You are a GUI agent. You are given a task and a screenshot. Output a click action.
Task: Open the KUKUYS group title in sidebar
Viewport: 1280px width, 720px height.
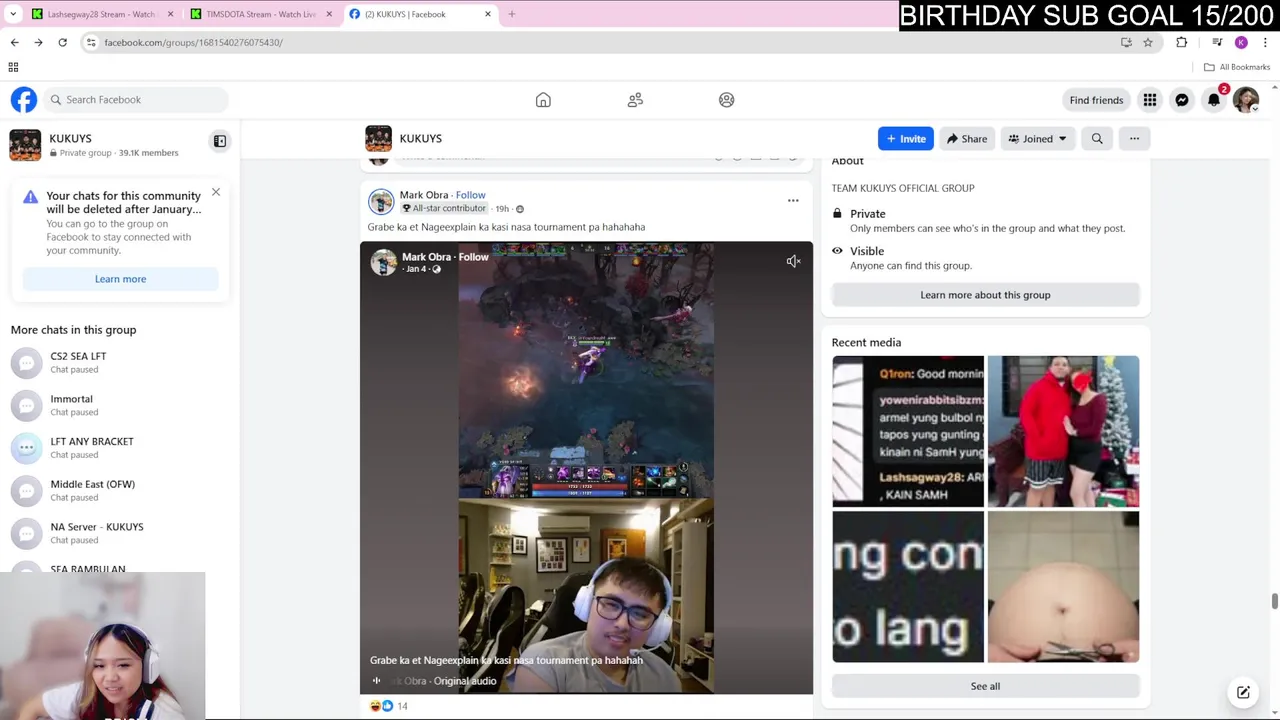tap(70, 138)
